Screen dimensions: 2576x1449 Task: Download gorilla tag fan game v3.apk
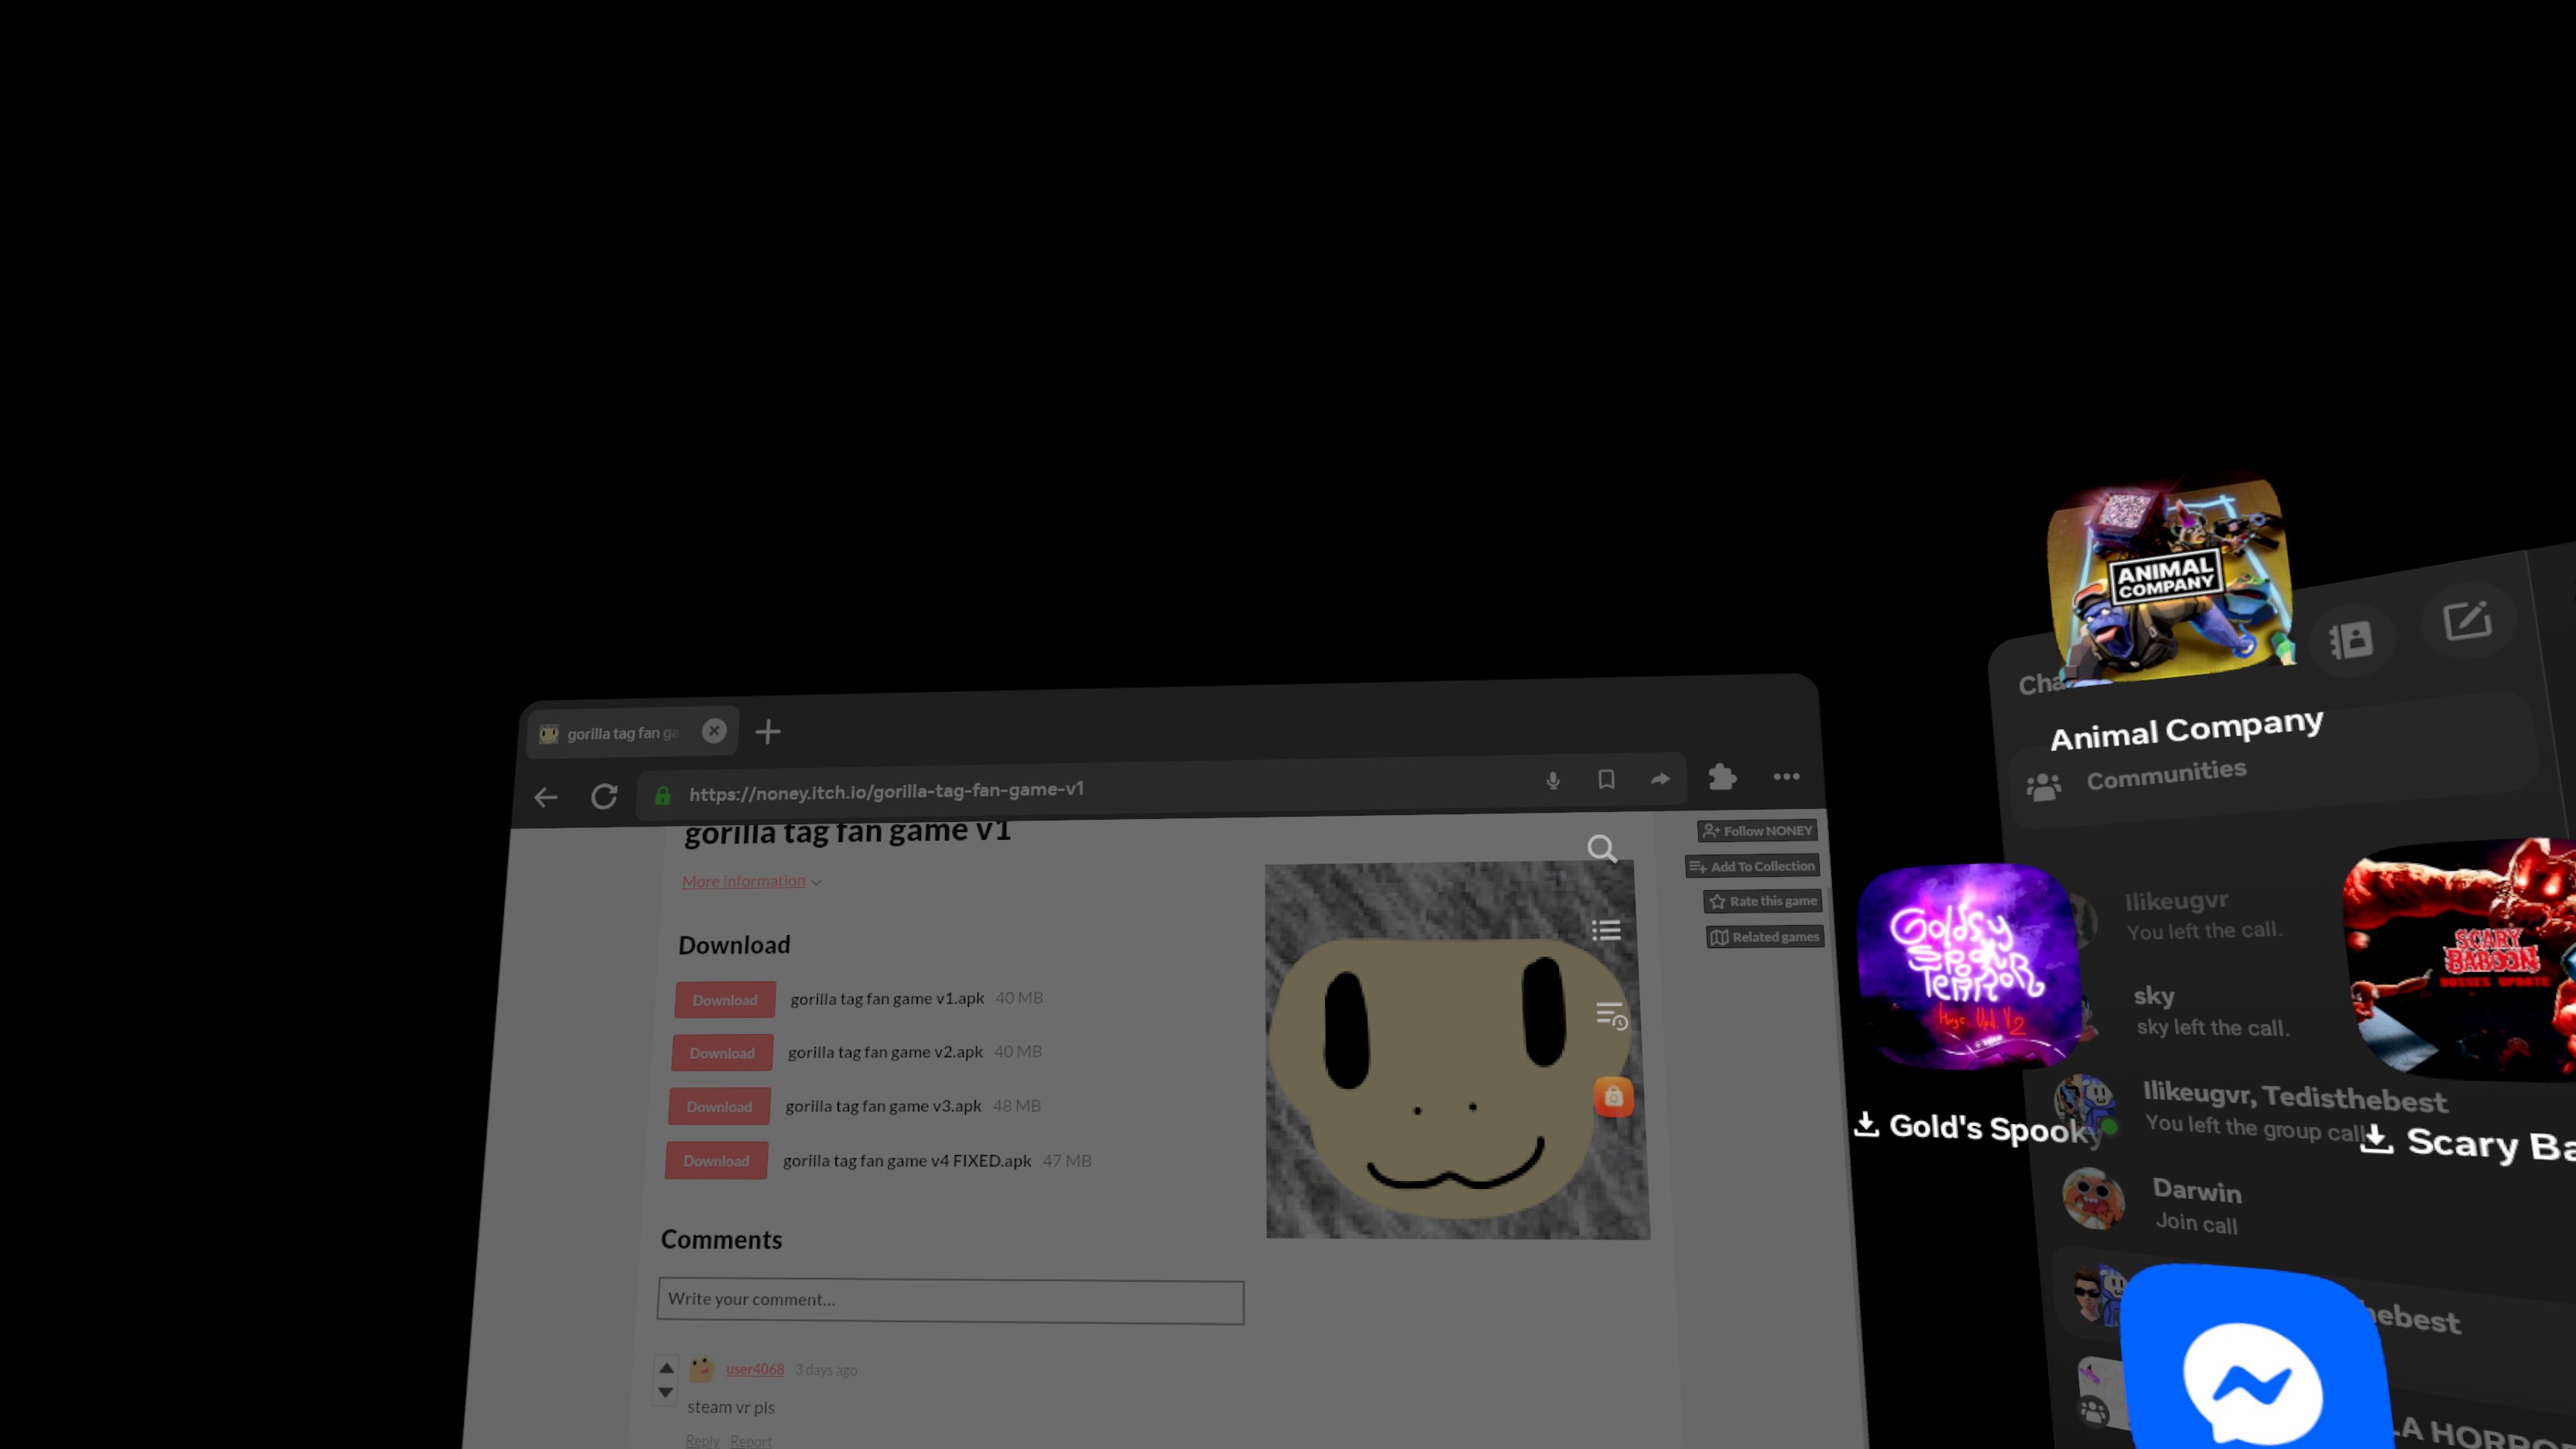[719, 1107]
